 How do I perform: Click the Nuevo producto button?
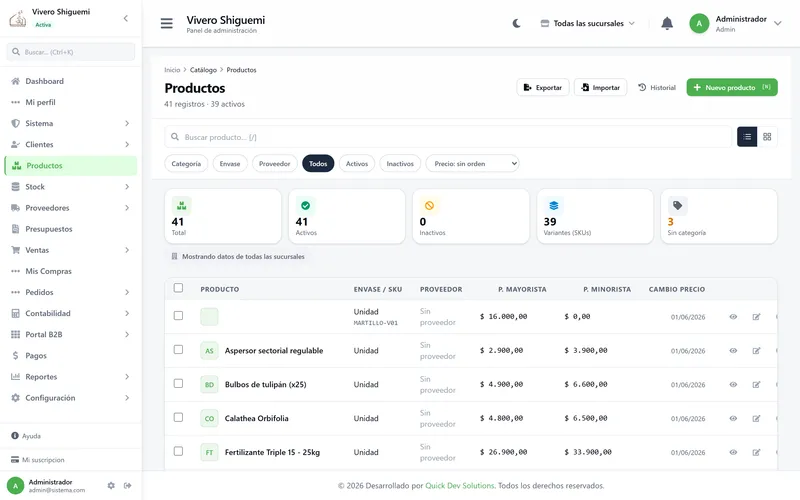[732, 87]
